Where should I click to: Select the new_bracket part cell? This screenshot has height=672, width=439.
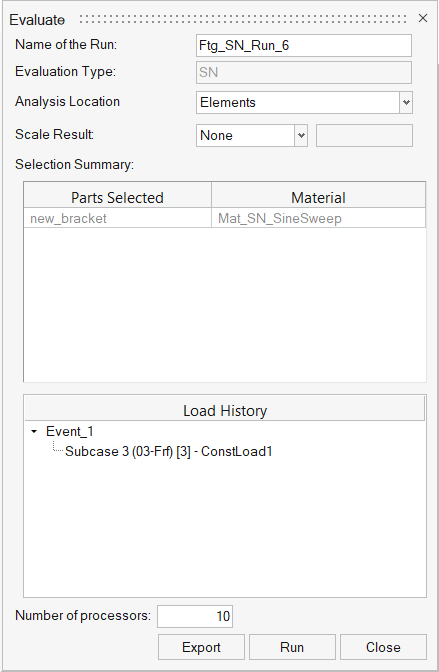tap(117, 218)
